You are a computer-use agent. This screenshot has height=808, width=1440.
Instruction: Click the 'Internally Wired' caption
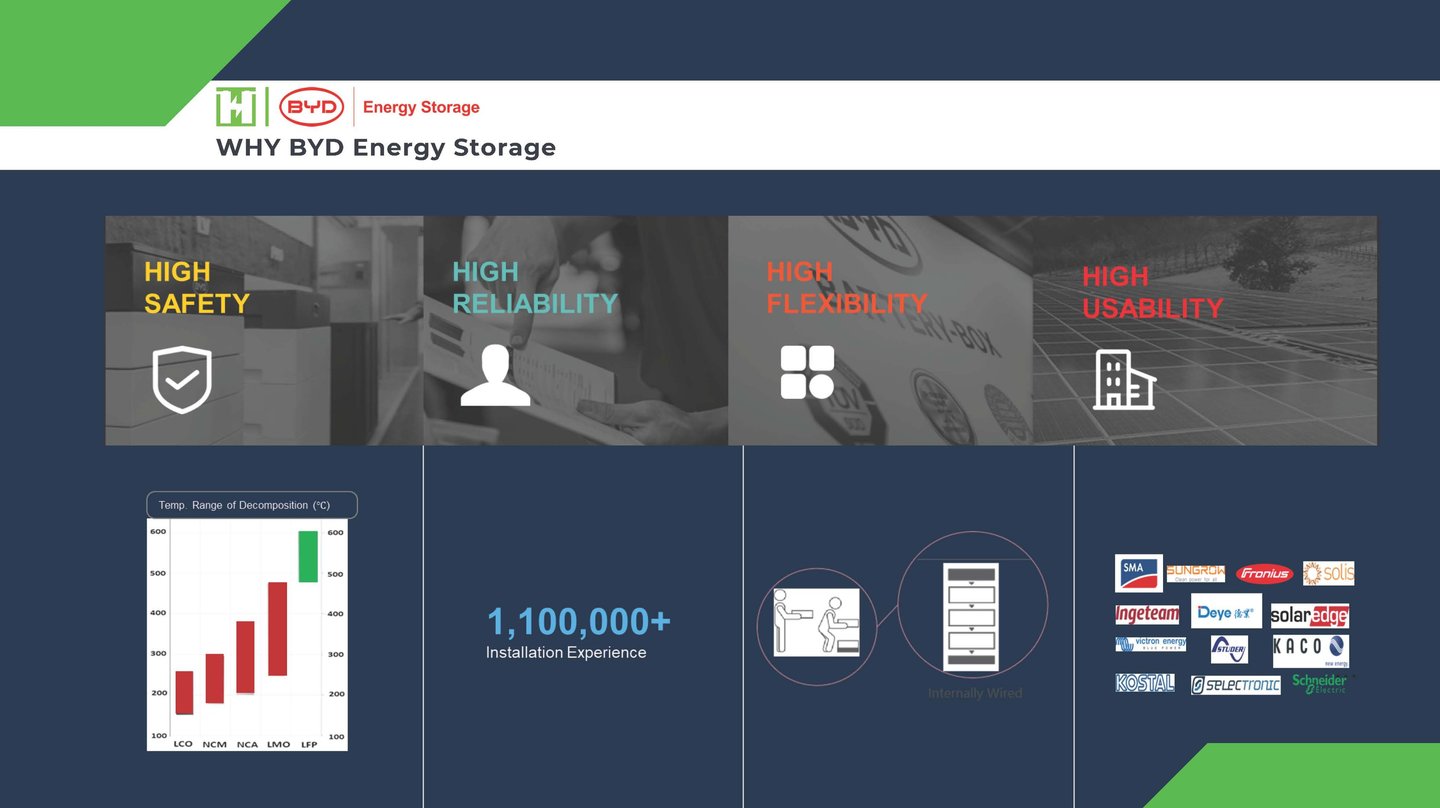(975, 693)
